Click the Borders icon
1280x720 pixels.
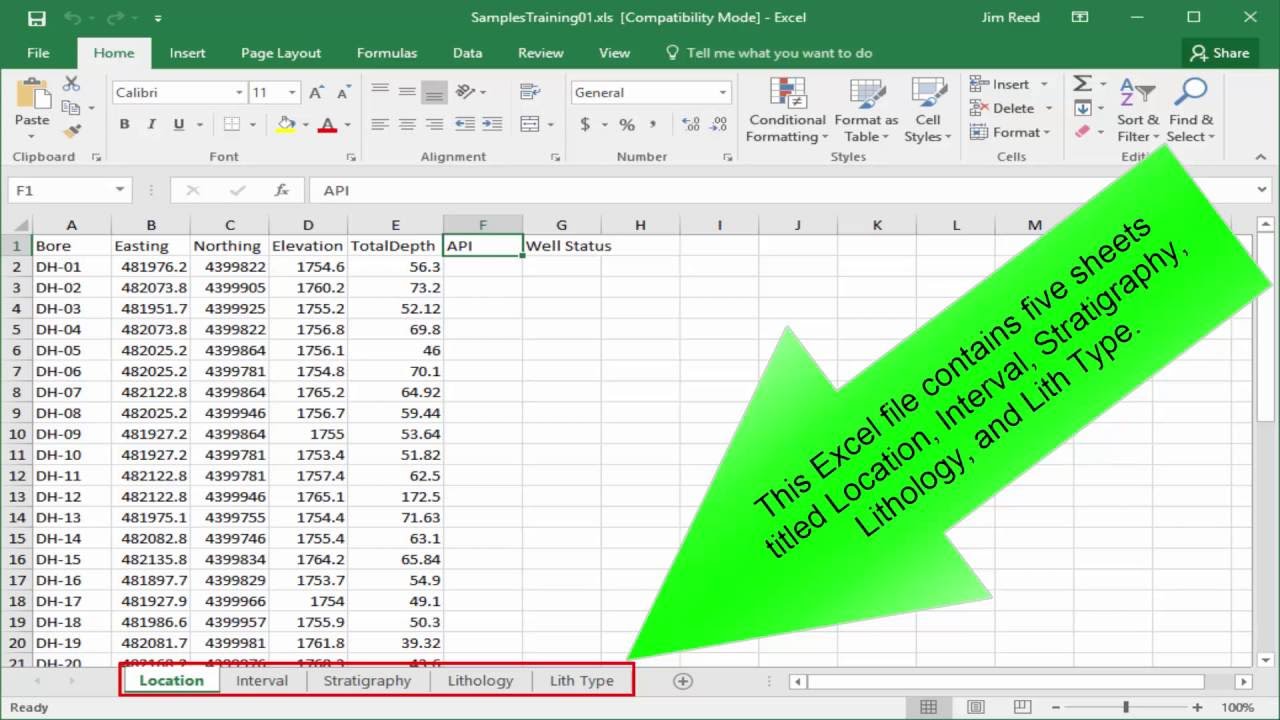231,124
